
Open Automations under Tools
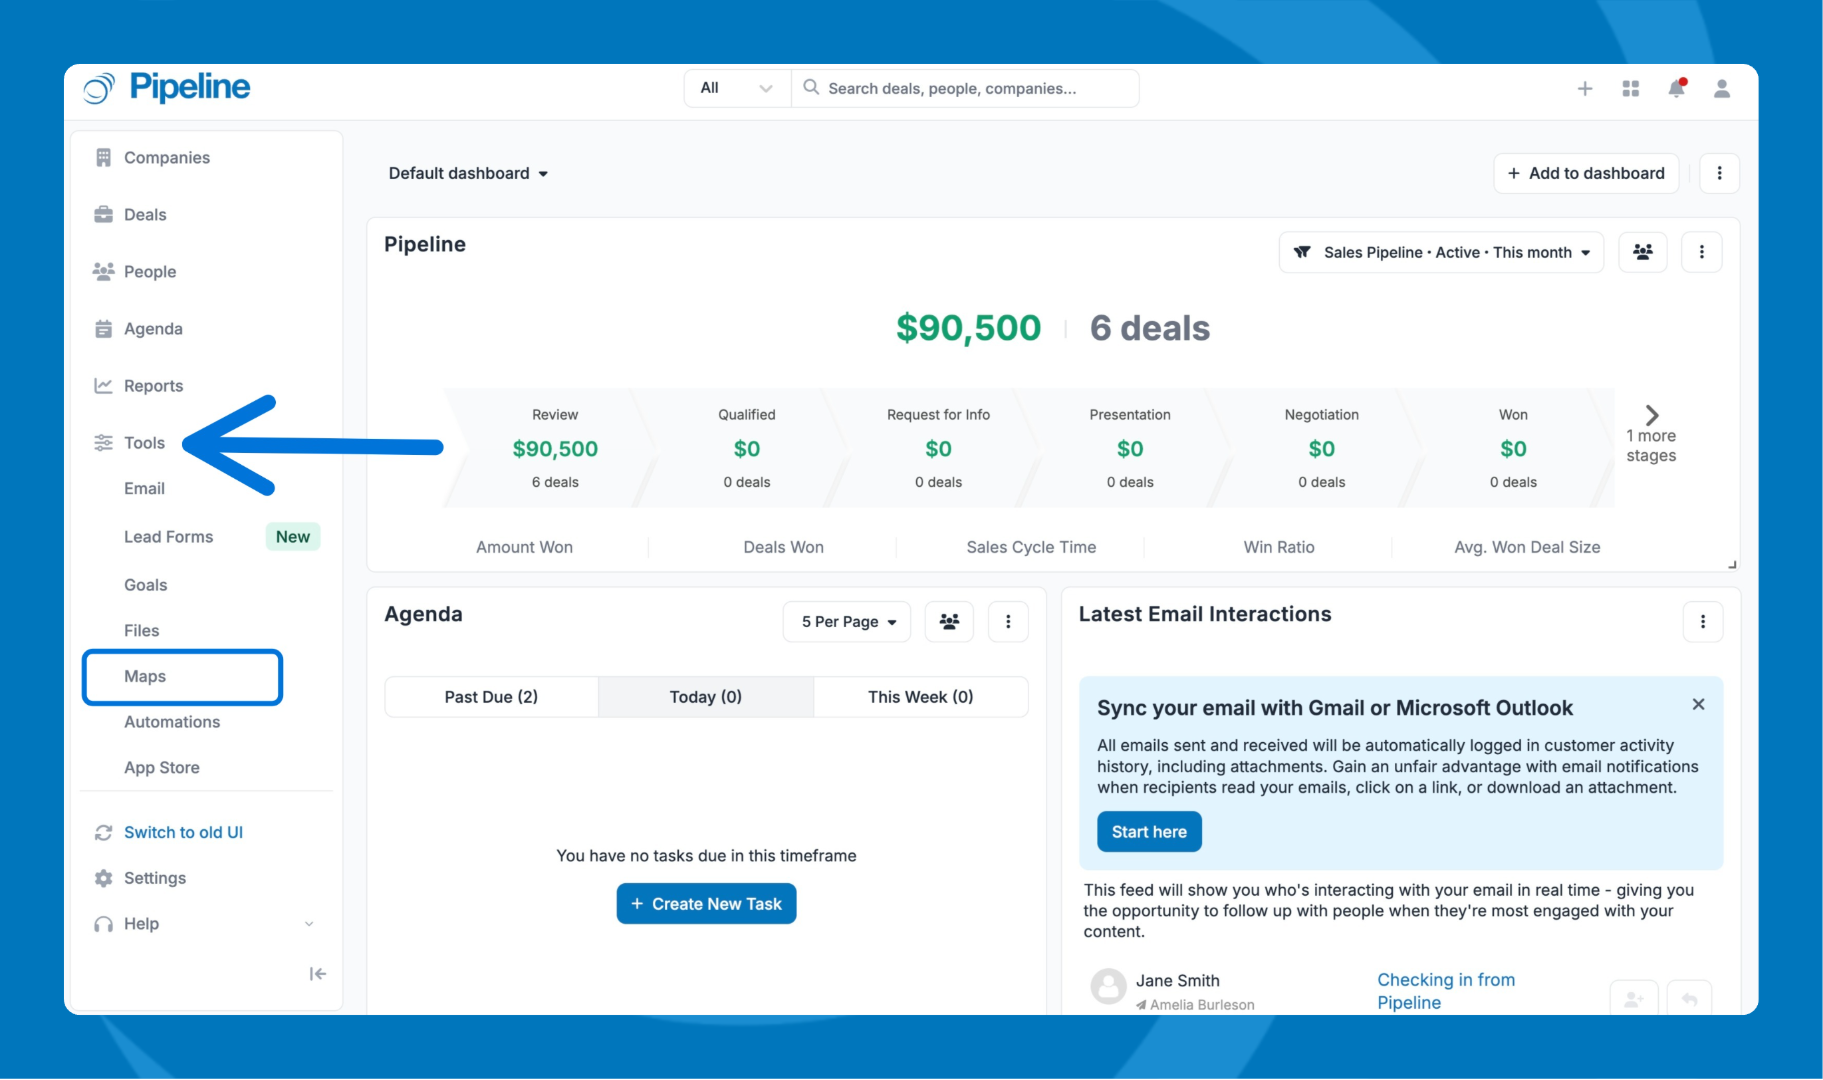172,722
